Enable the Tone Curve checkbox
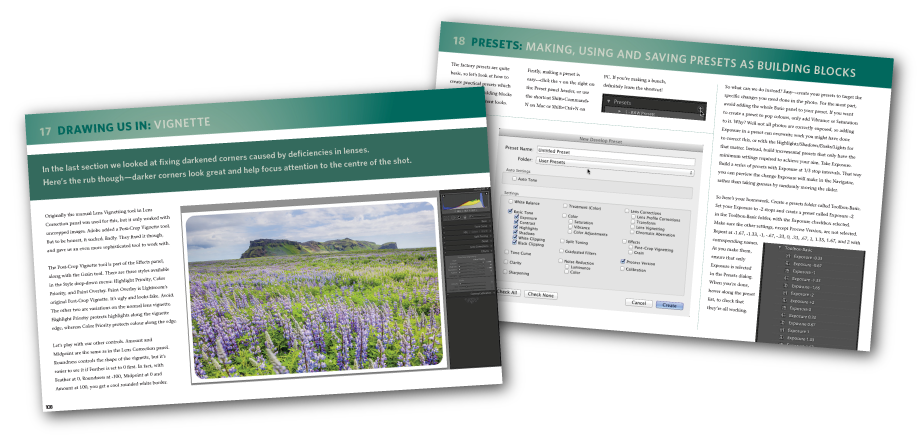The height and width of the screenshot is (439, 918). pyautogui.click(x=507, y=252)
